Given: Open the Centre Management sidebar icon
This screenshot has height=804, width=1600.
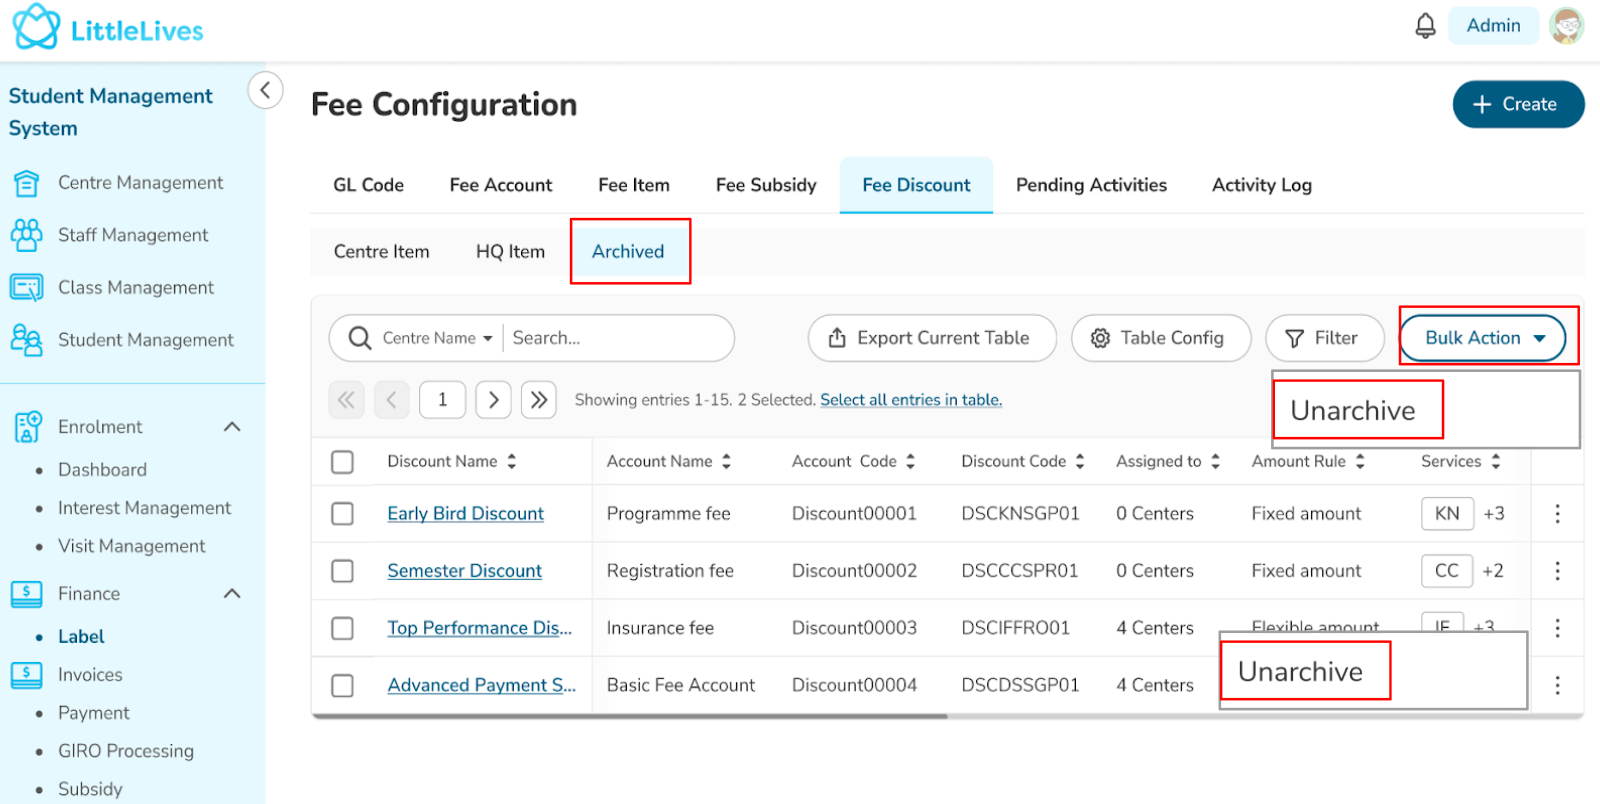Looking at the screenshot, I should [26, 183].
